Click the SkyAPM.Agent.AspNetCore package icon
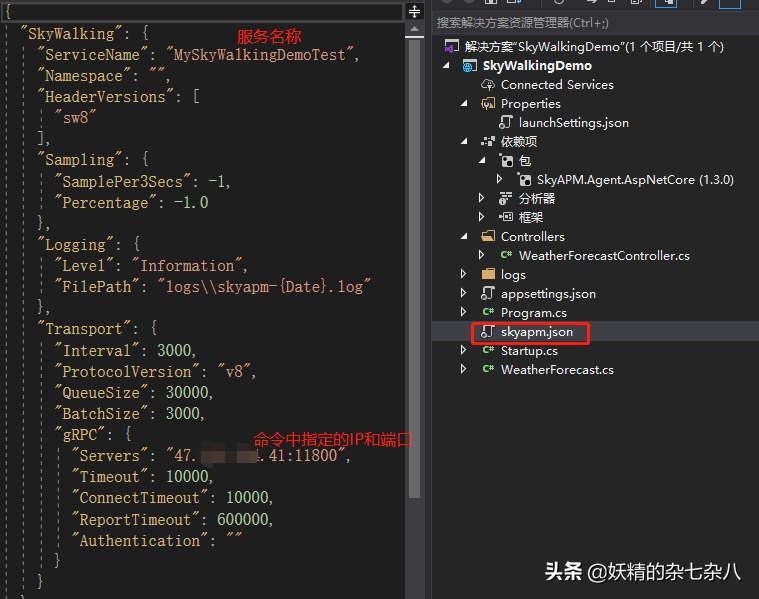Viewport: 759px width, 599px height. (524, 180)
